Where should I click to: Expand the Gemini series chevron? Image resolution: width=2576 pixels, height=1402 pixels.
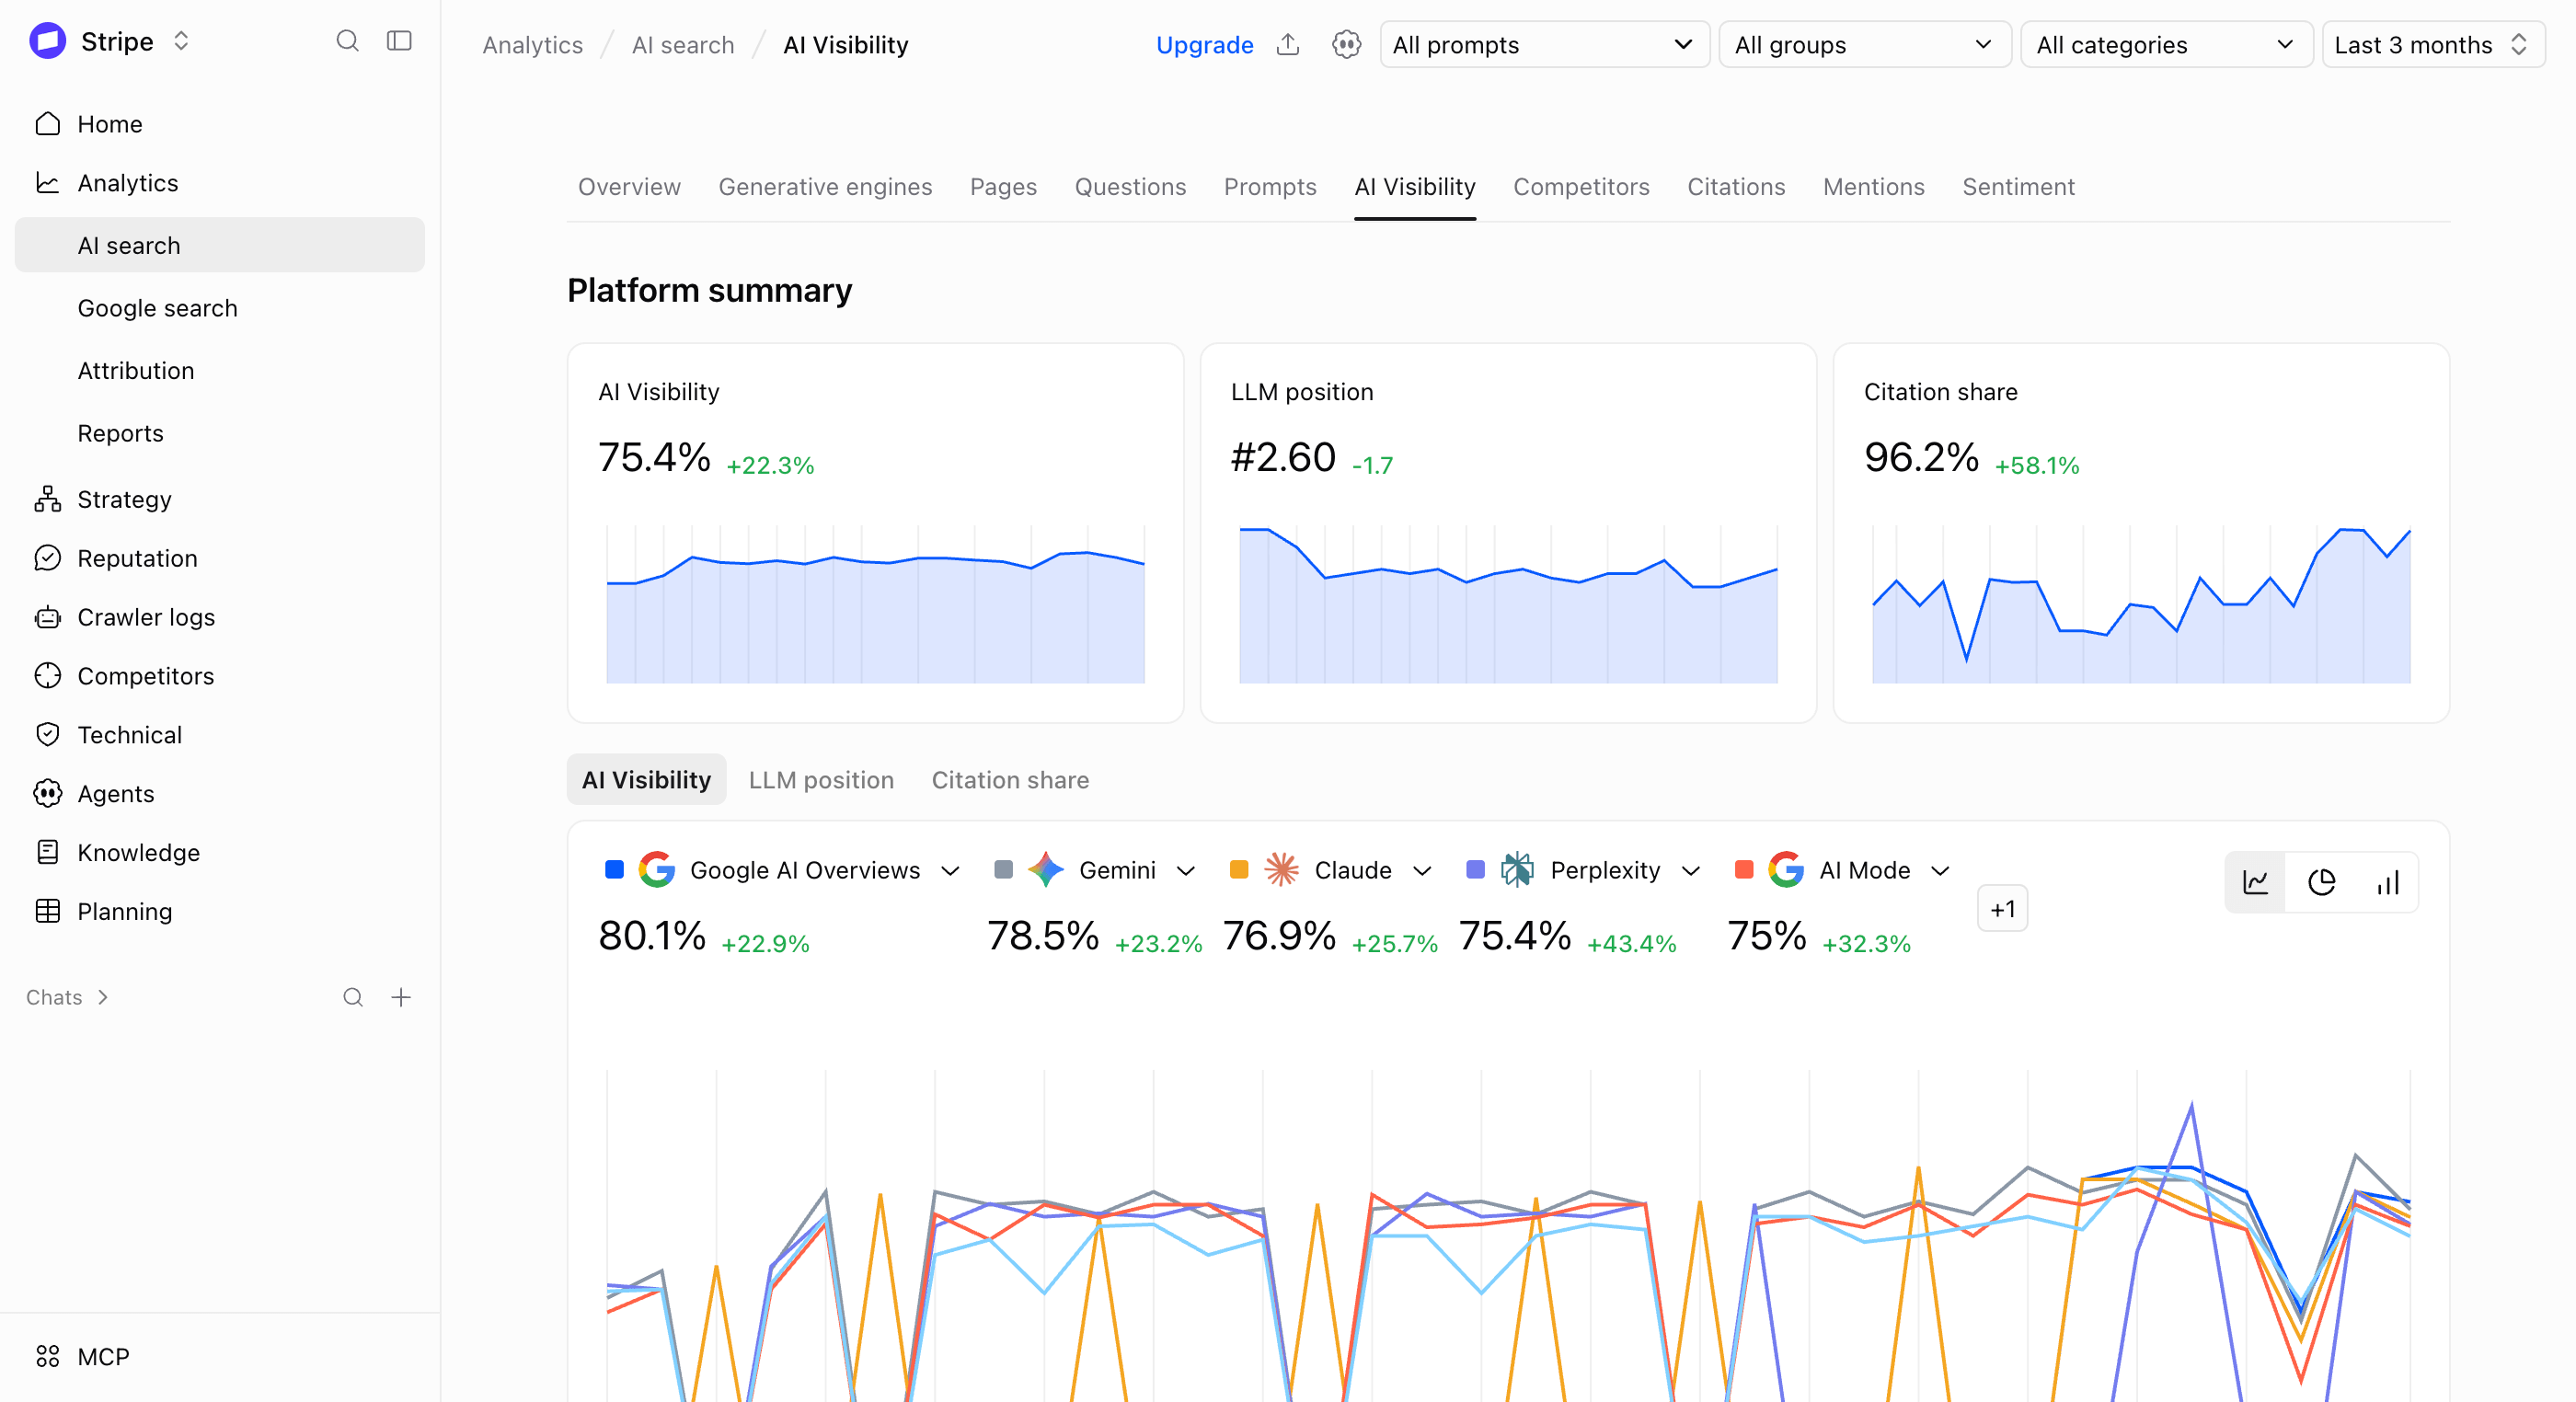tap(1186, 871)
